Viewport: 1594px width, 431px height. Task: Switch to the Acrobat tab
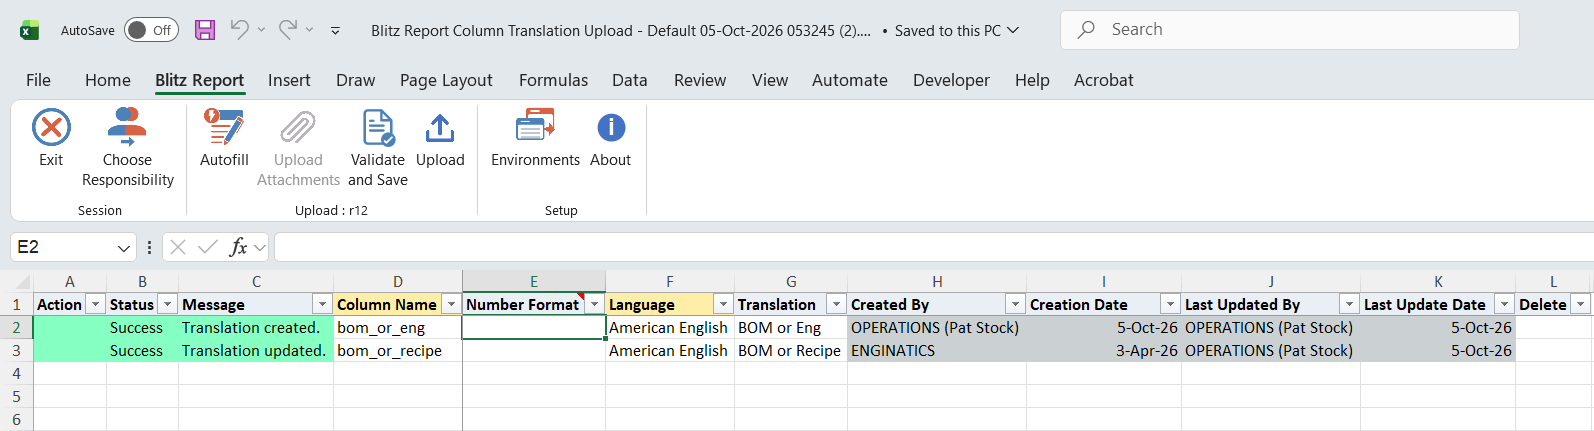tap(1104, 80)
